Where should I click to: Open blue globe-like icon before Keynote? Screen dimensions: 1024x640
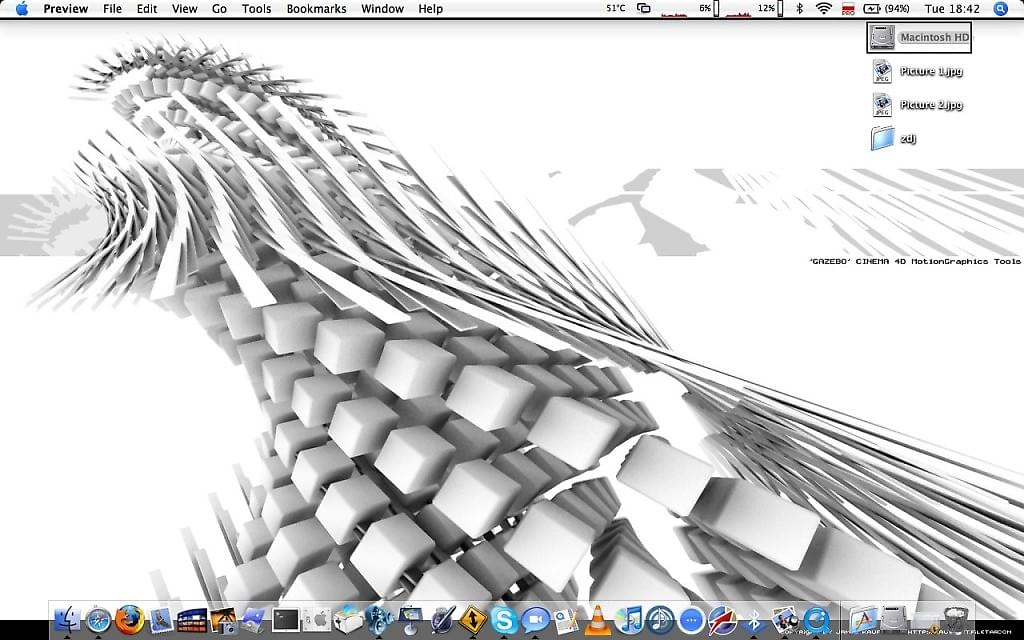coord(378,620)
